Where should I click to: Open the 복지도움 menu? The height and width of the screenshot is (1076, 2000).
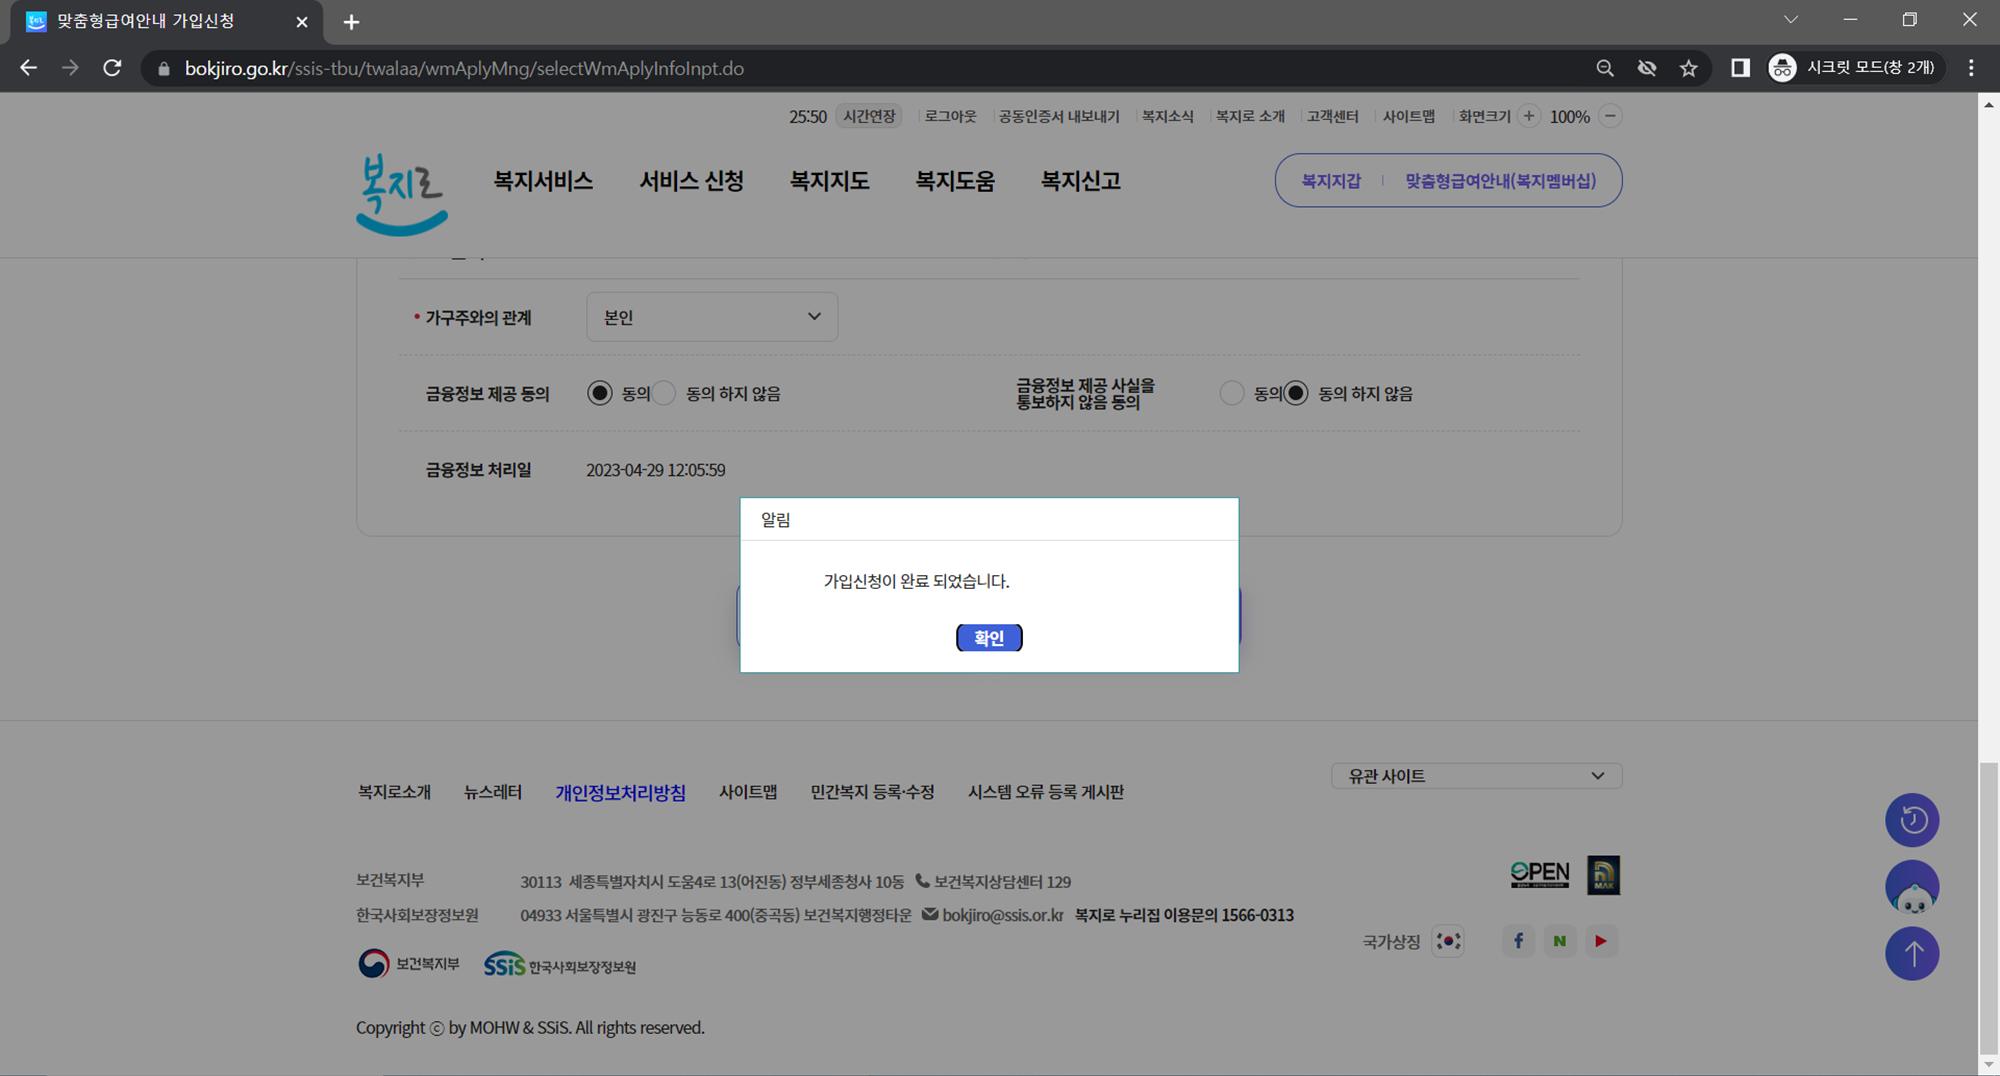(955, 181)
